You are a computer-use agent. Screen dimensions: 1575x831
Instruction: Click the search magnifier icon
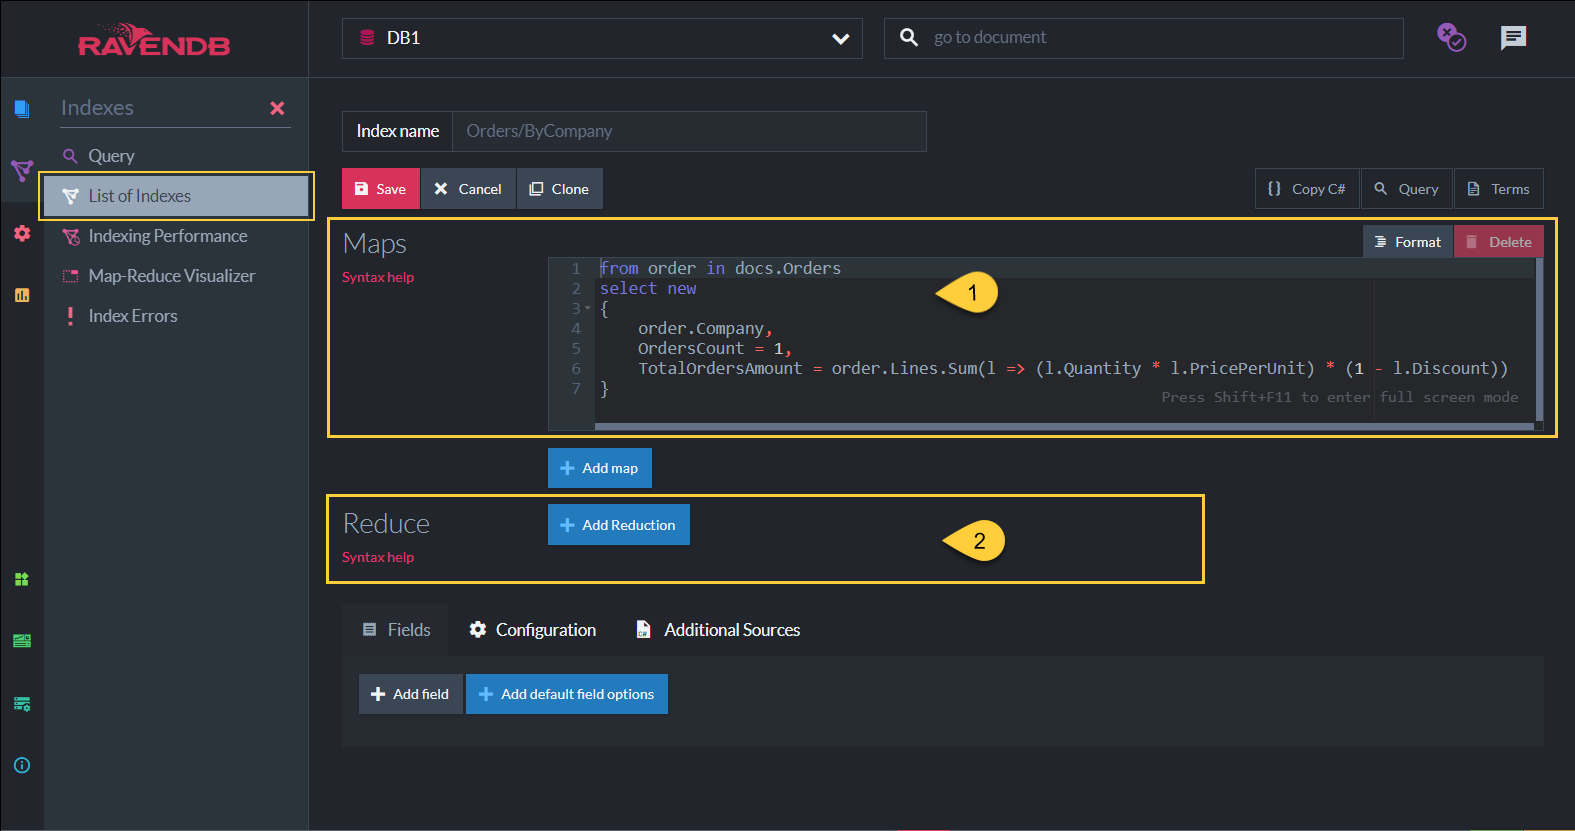tap(908, 38)
